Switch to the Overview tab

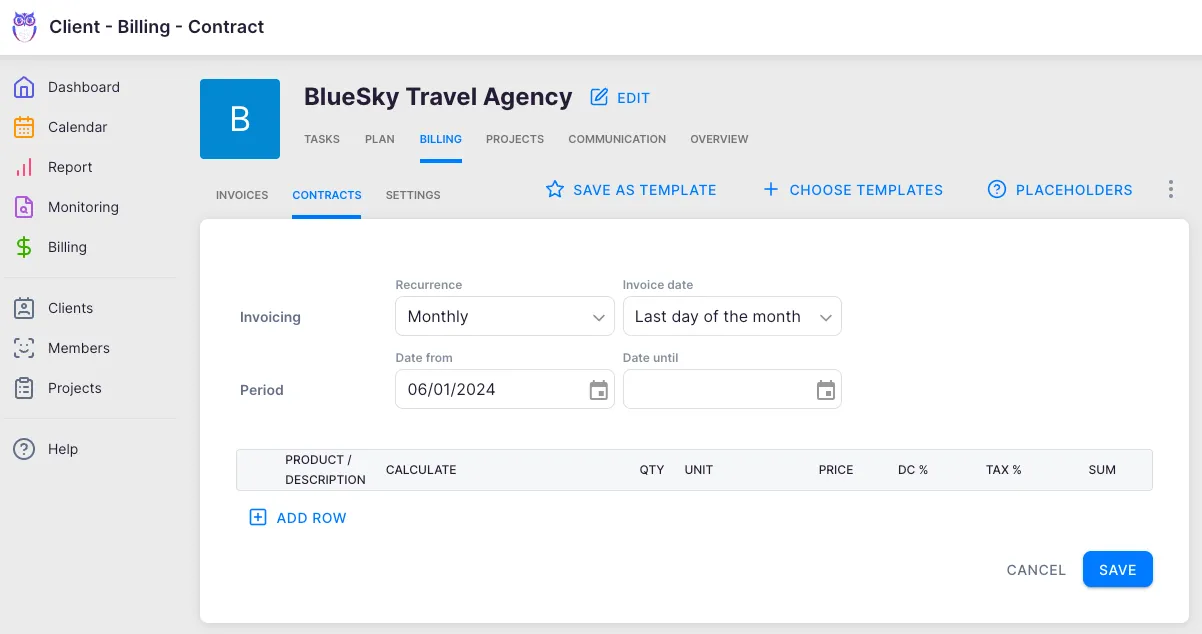[x=719, y=139]
